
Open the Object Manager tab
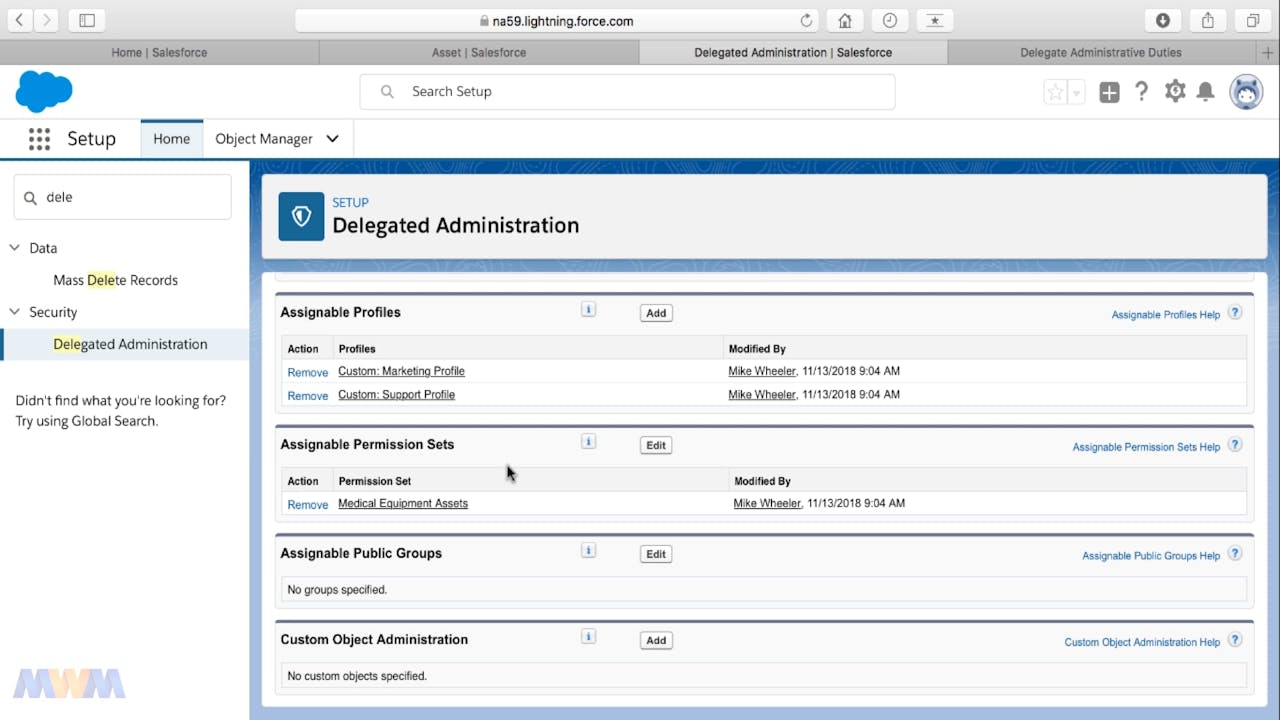(x=264, y=139)
